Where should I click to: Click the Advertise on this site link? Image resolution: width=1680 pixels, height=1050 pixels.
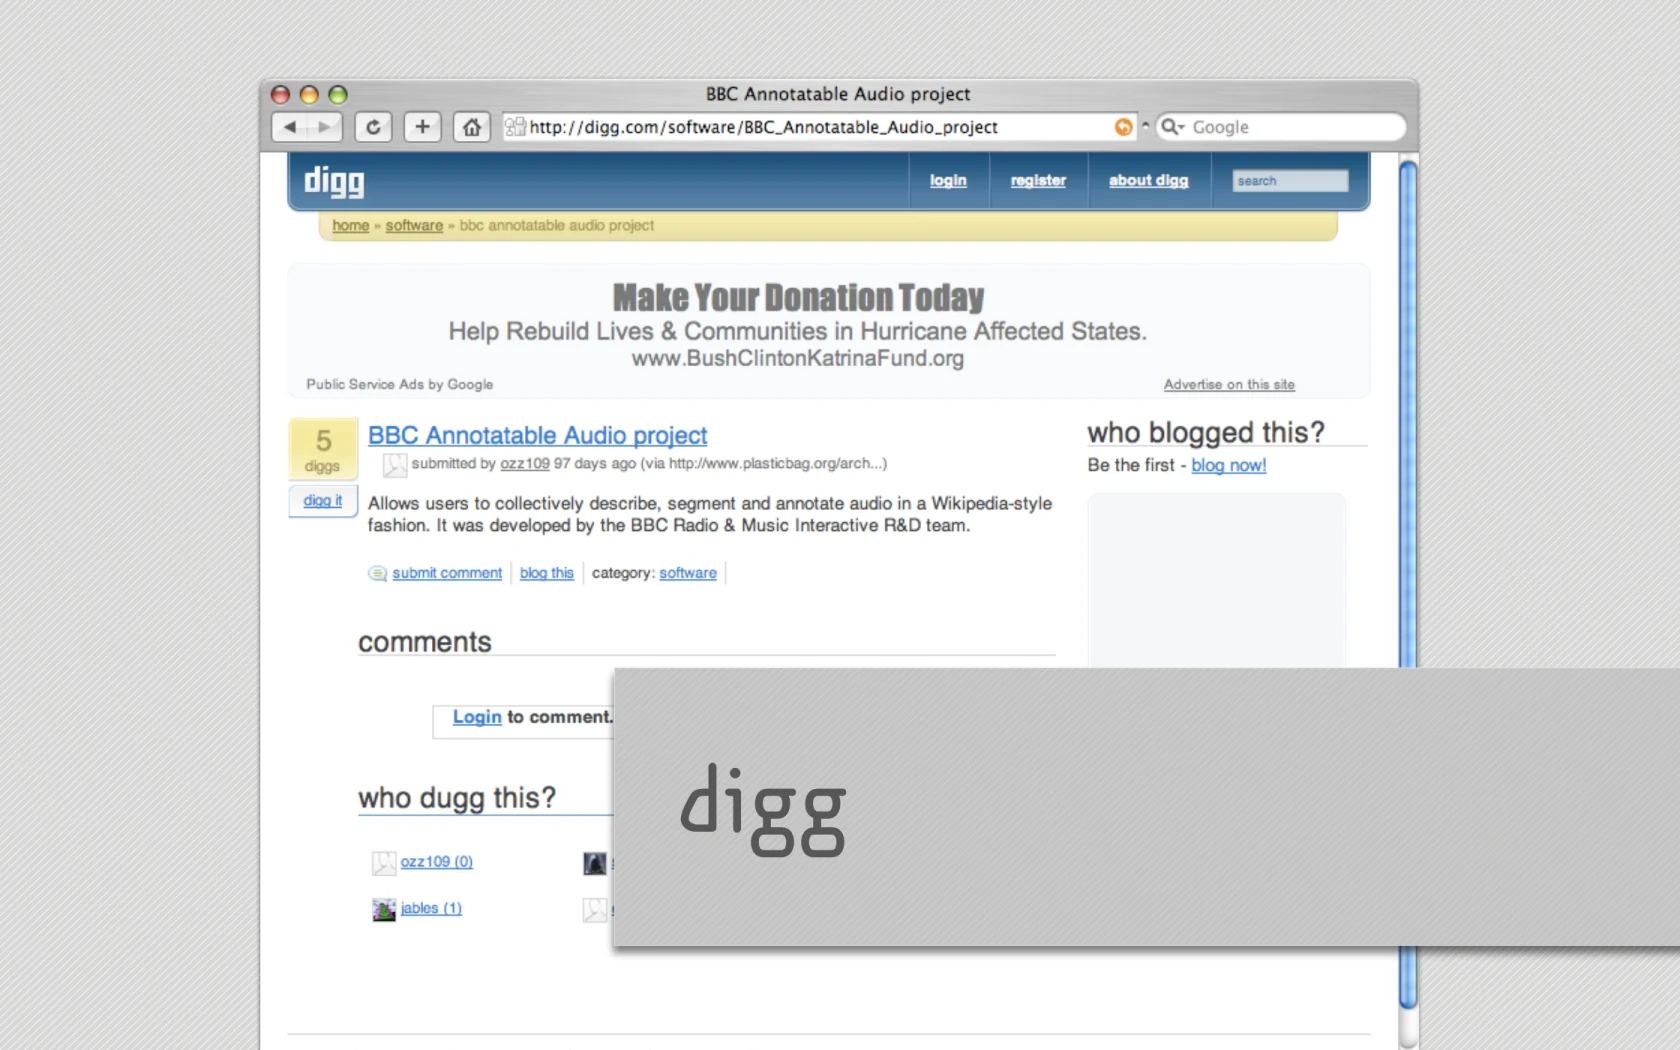point(1229,385)
